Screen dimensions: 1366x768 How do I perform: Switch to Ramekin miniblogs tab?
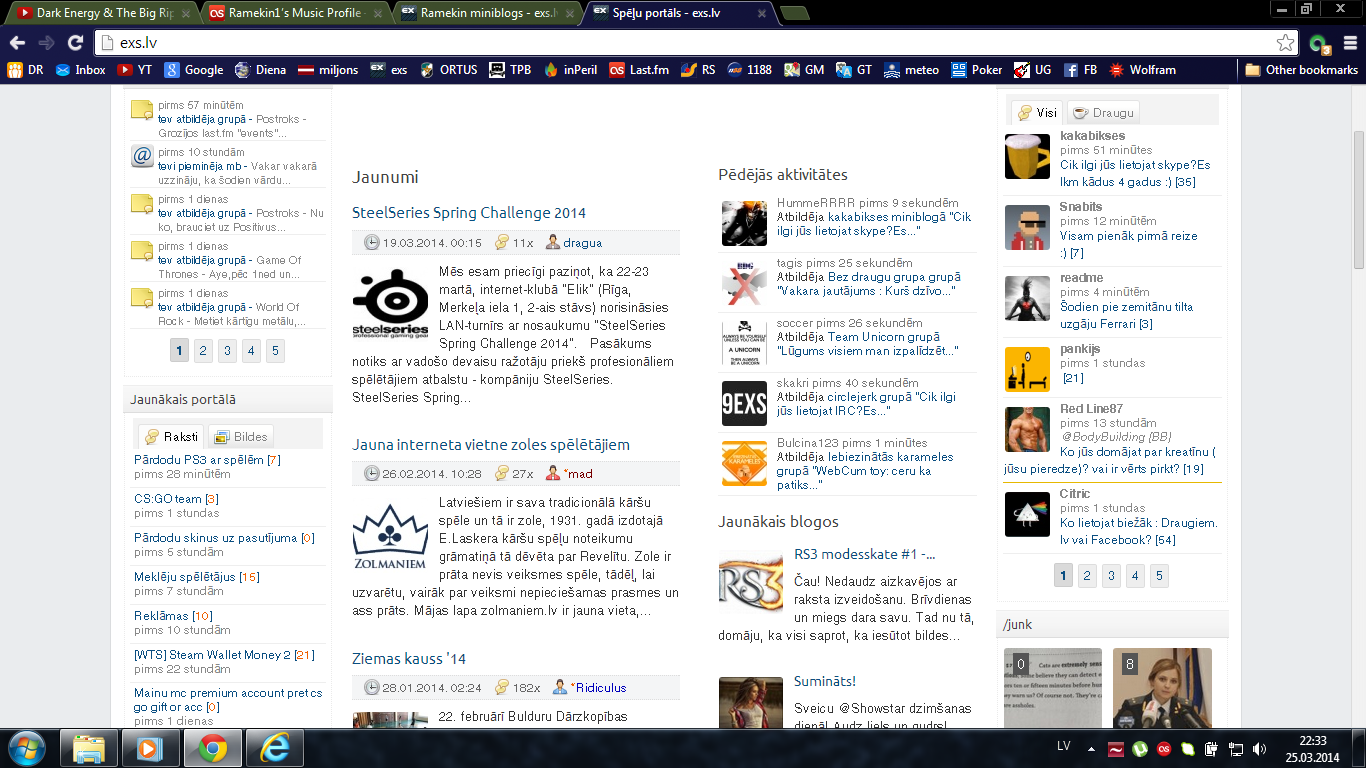click(487, 13)
